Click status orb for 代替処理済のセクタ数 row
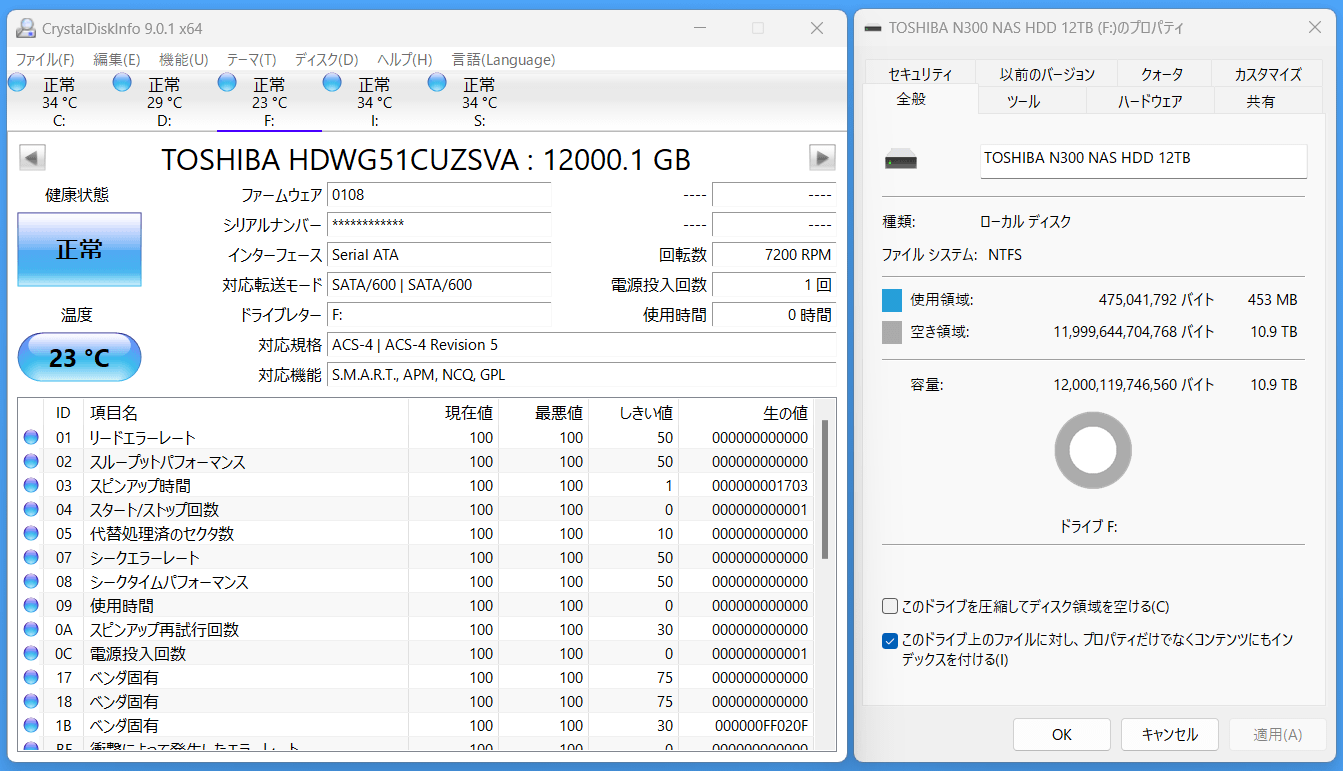Image resolution: width=1343 pixels, height=771 pixels. click(31, 534)
